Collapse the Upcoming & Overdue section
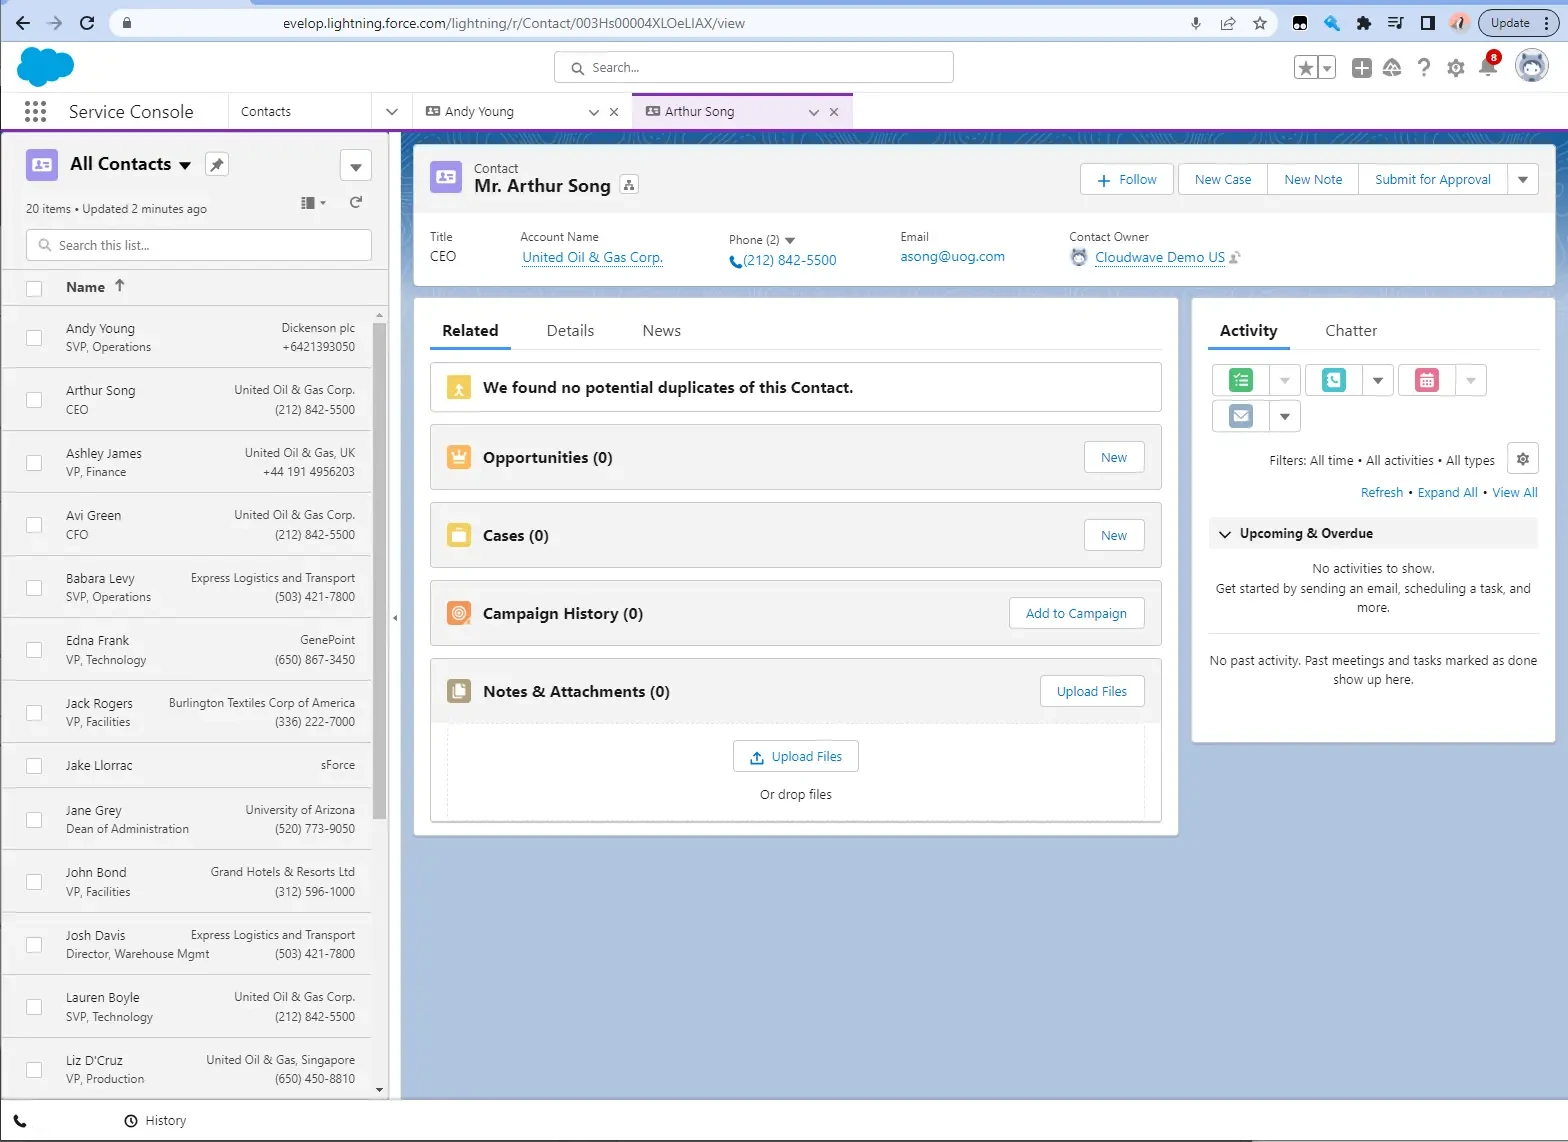 (1225, 534)
